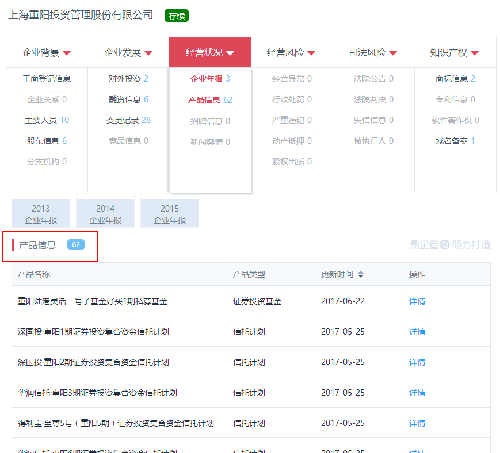Image resolution: width=500 pixels, height=453 pixels.
Task: Open the 2014 企业年报 tile
Action: pyautogui.click(x=105, y=213)
